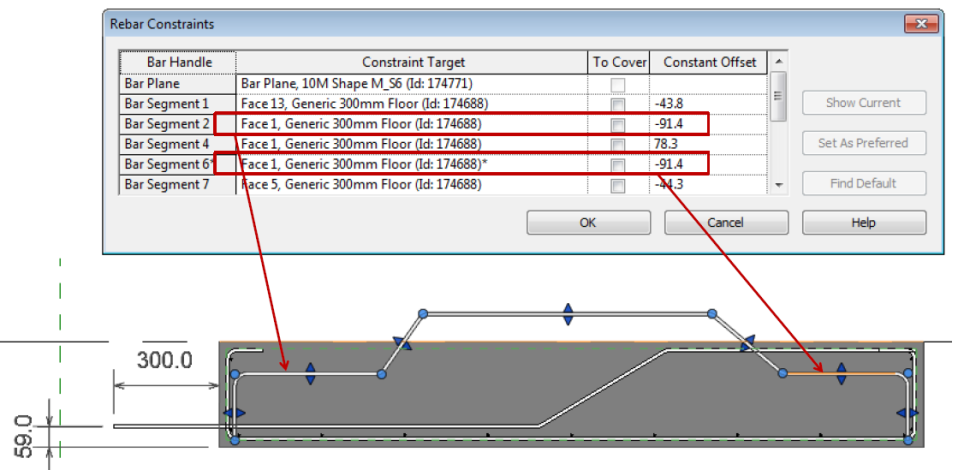This screenshot has width=958, height=470.
Task: Select the Bar Segment 6* row handle
Action: [178, 164]
